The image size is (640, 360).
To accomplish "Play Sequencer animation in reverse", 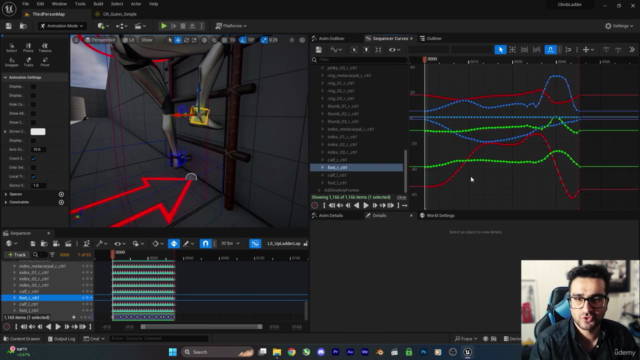I will point(49,327).
